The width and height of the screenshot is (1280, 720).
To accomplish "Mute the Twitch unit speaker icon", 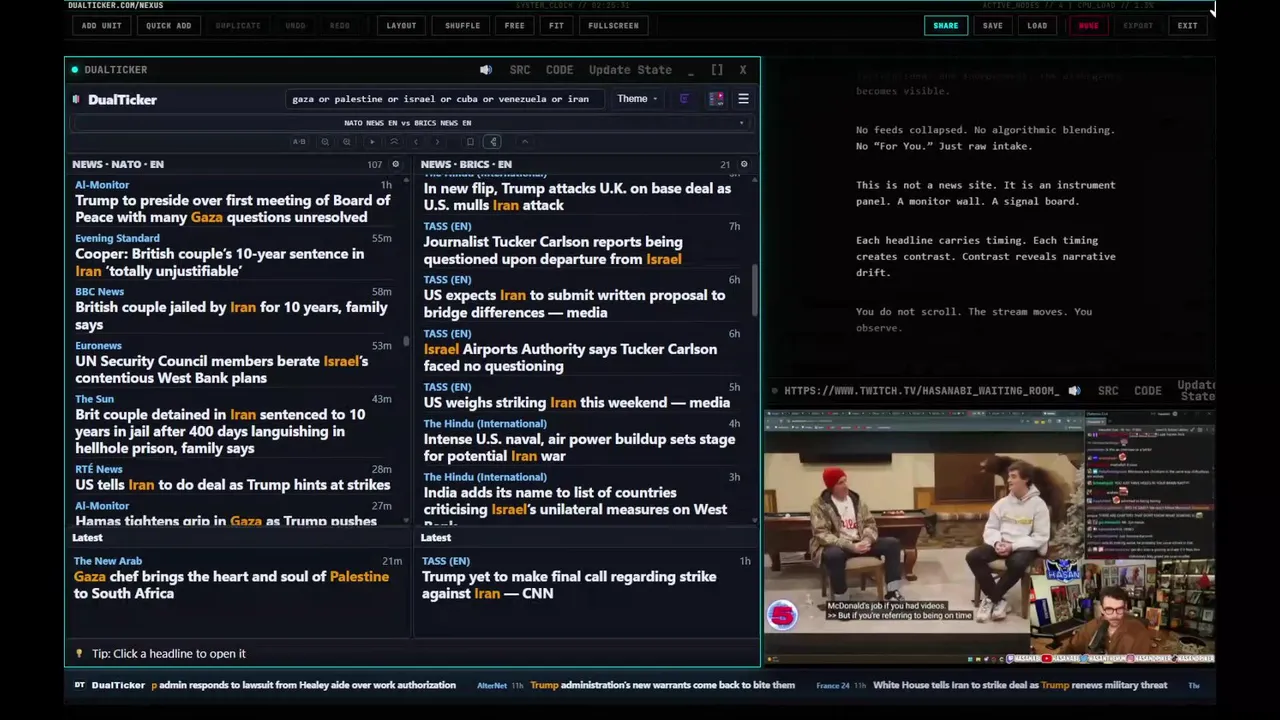I will click(x=1074, y=391).
